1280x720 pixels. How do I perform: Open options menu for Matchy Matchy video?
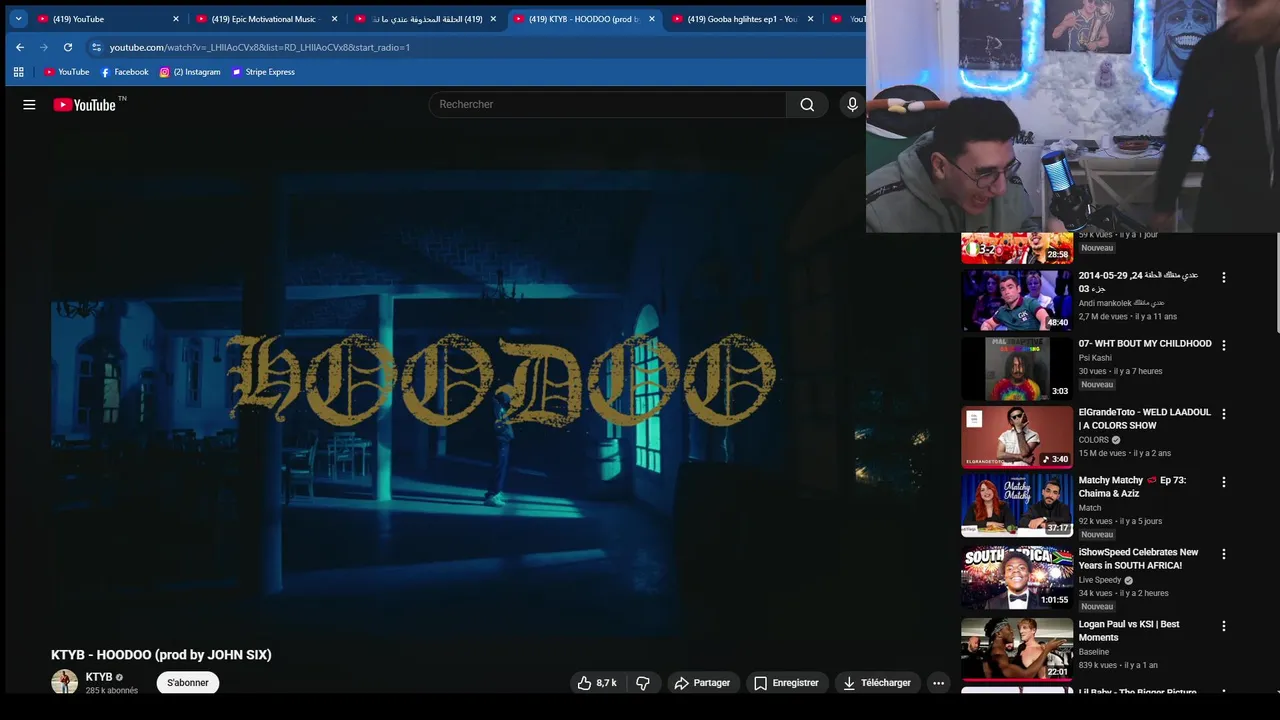coord(1223,482)
